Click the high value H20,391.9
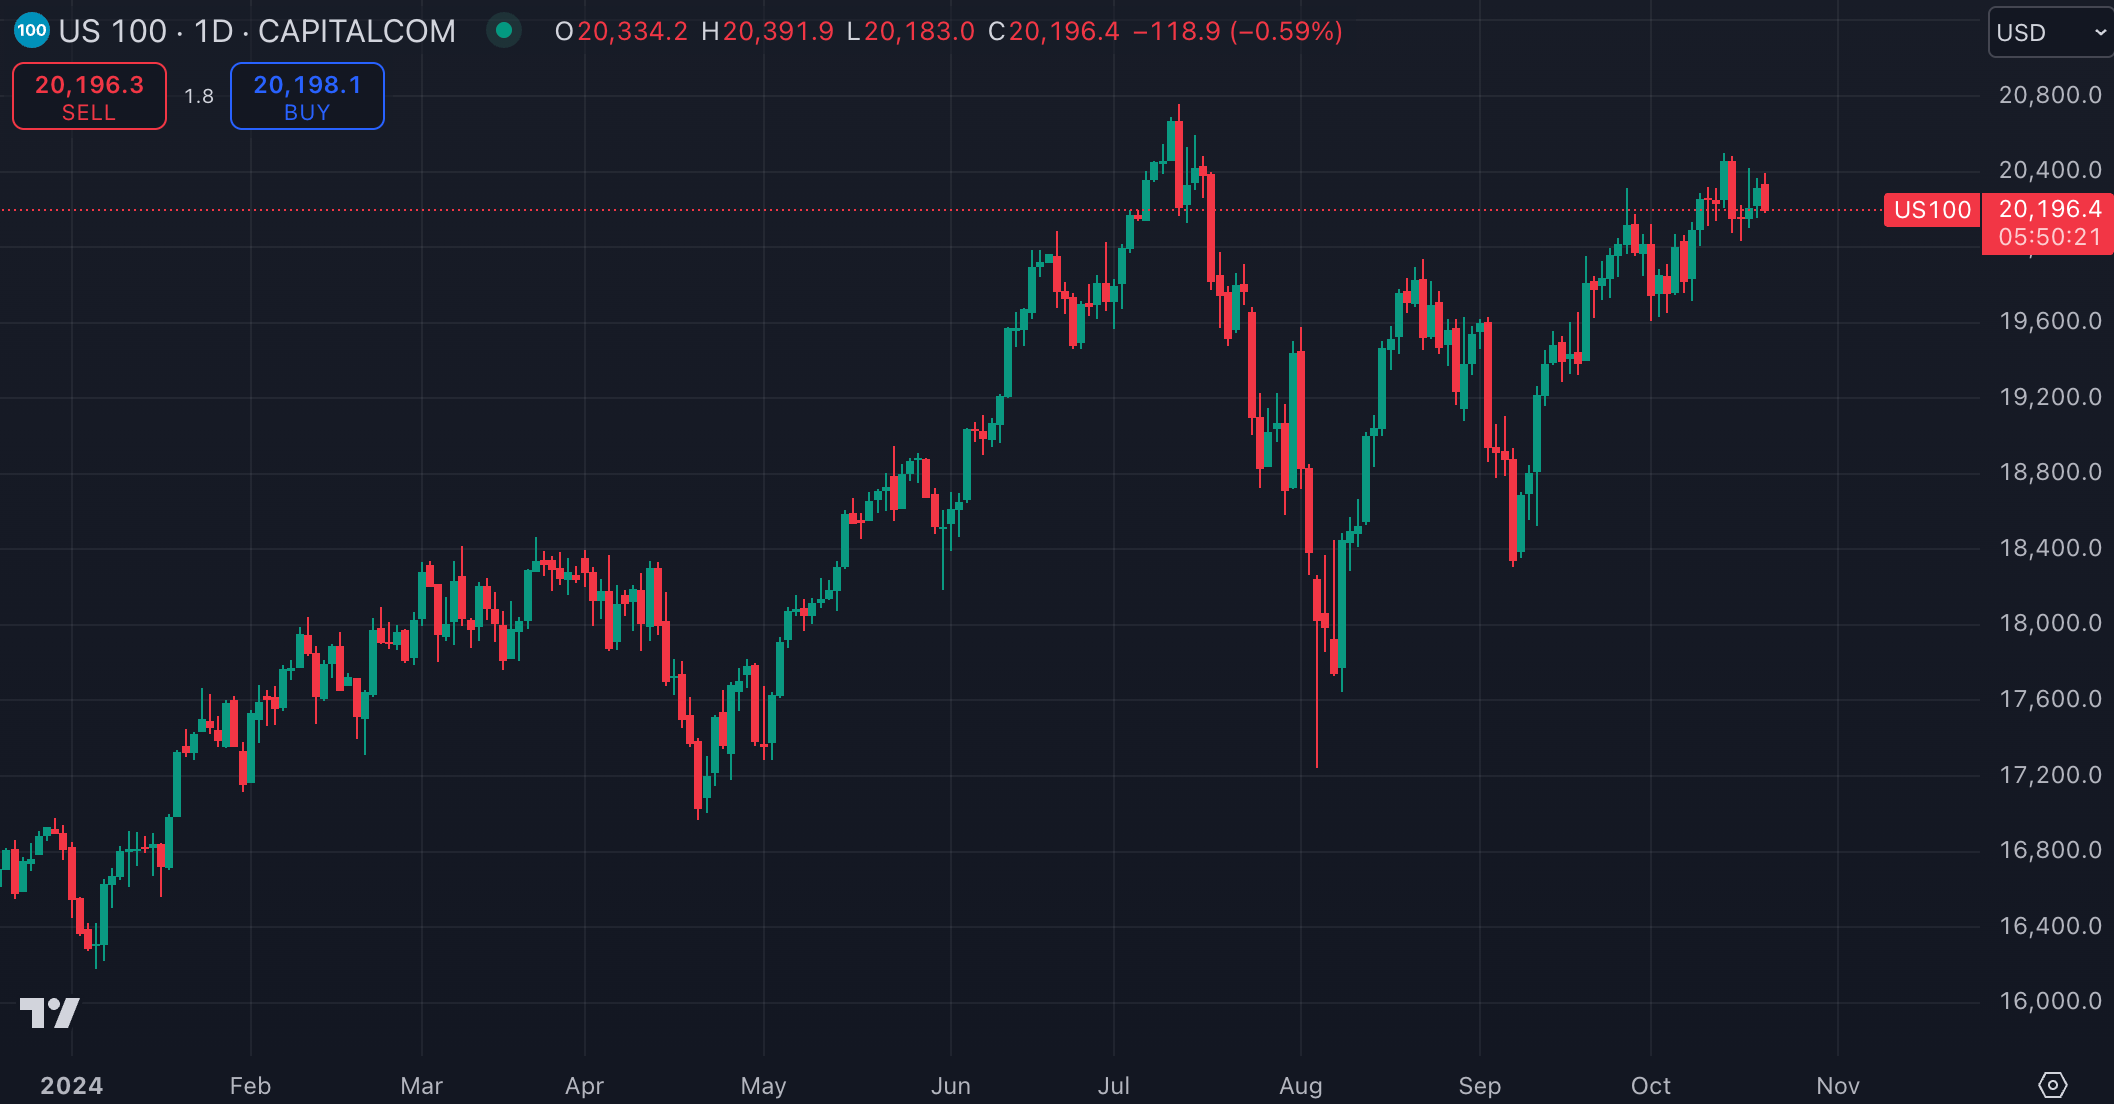 pos(767,31)
